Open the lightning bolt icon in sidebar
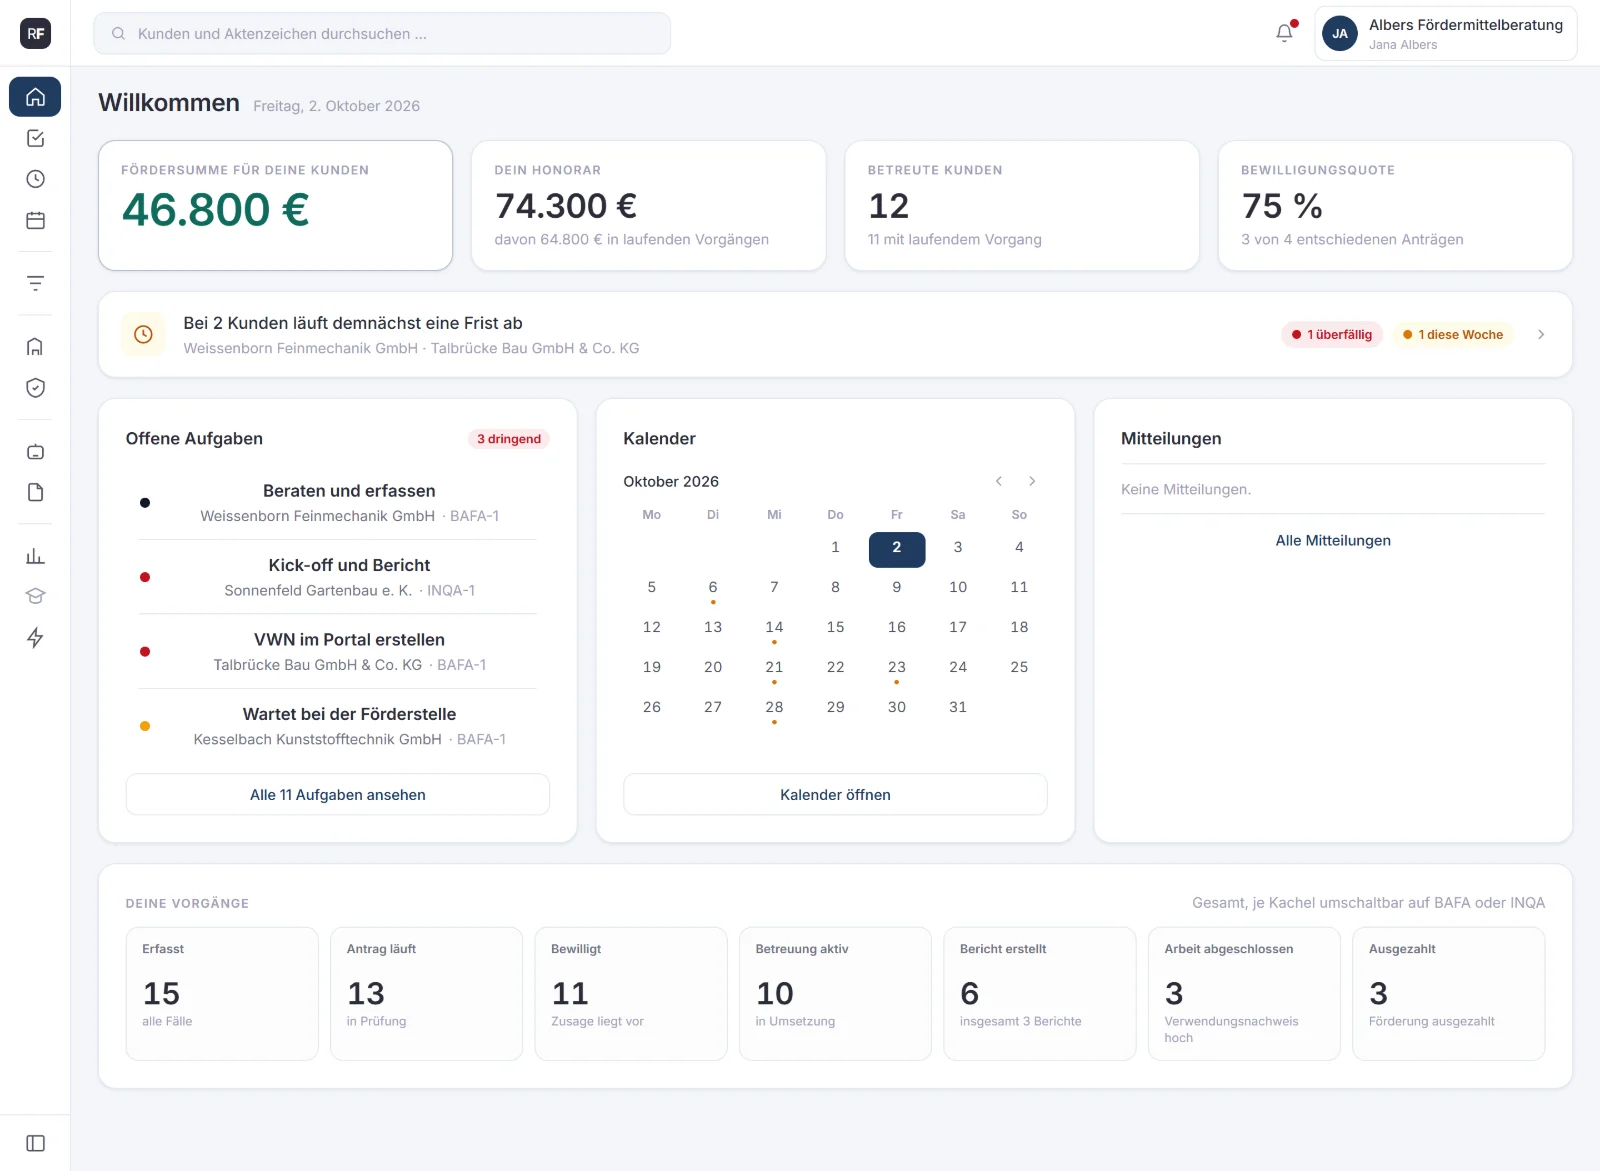 [x=35, y=638]
